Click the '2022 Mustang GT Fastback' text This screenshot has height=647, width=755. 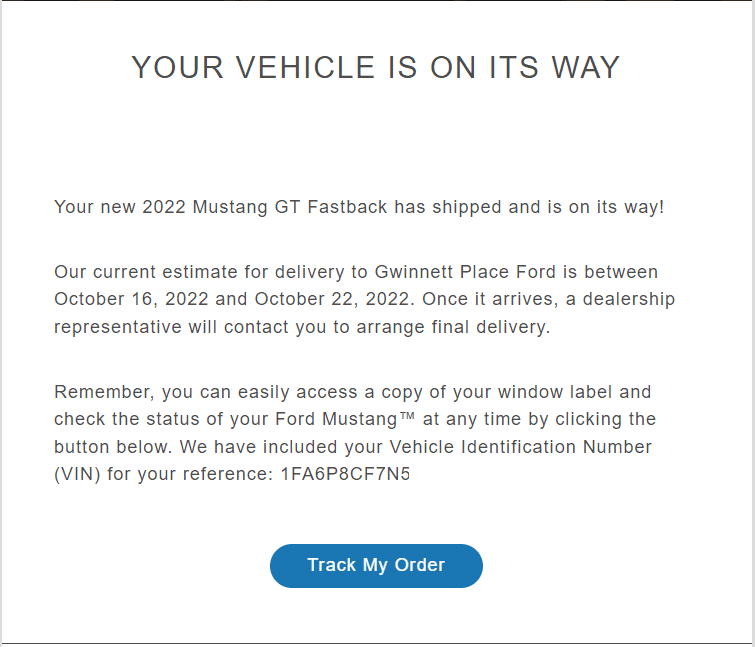pos(264,207)
